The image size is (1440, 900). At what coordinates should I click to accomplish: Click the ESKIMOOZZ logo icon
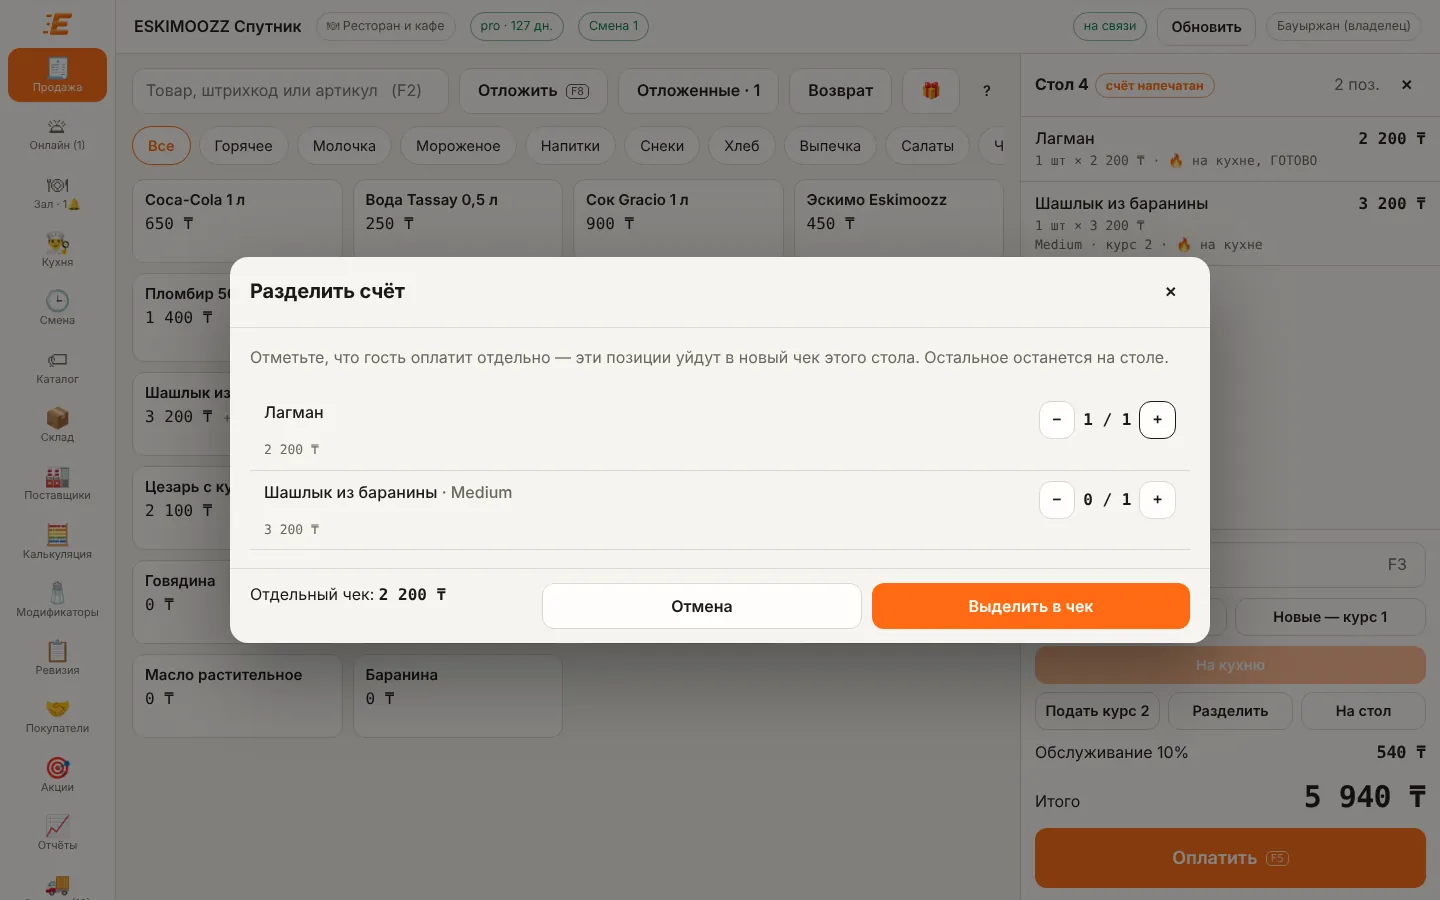pos(58,24)
